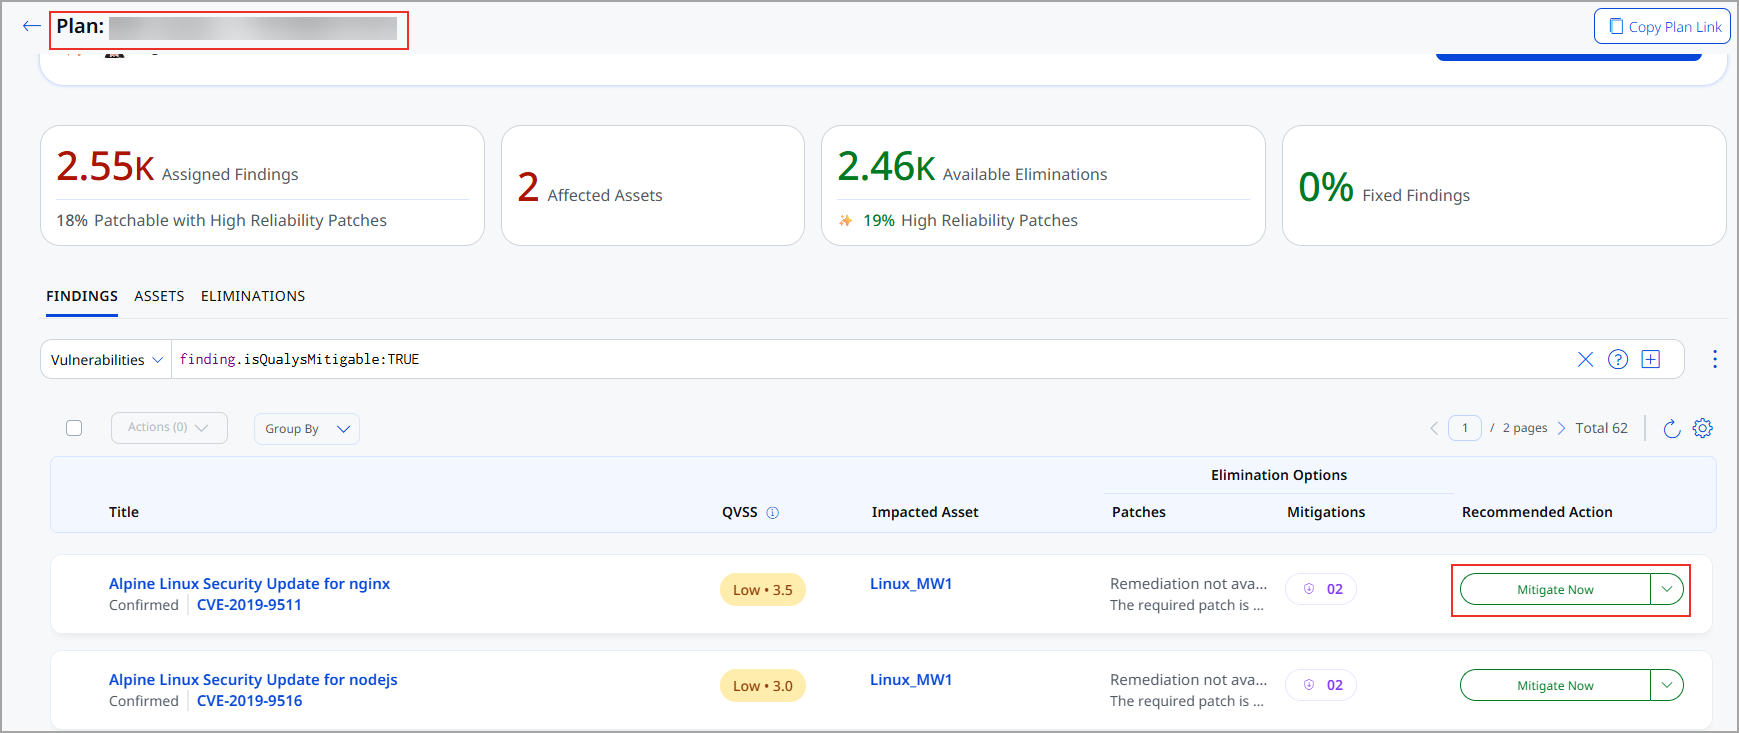The image size is (1739, 733).
Task: Switch to the FINDINGS tab
Action: tap(82, 296)
